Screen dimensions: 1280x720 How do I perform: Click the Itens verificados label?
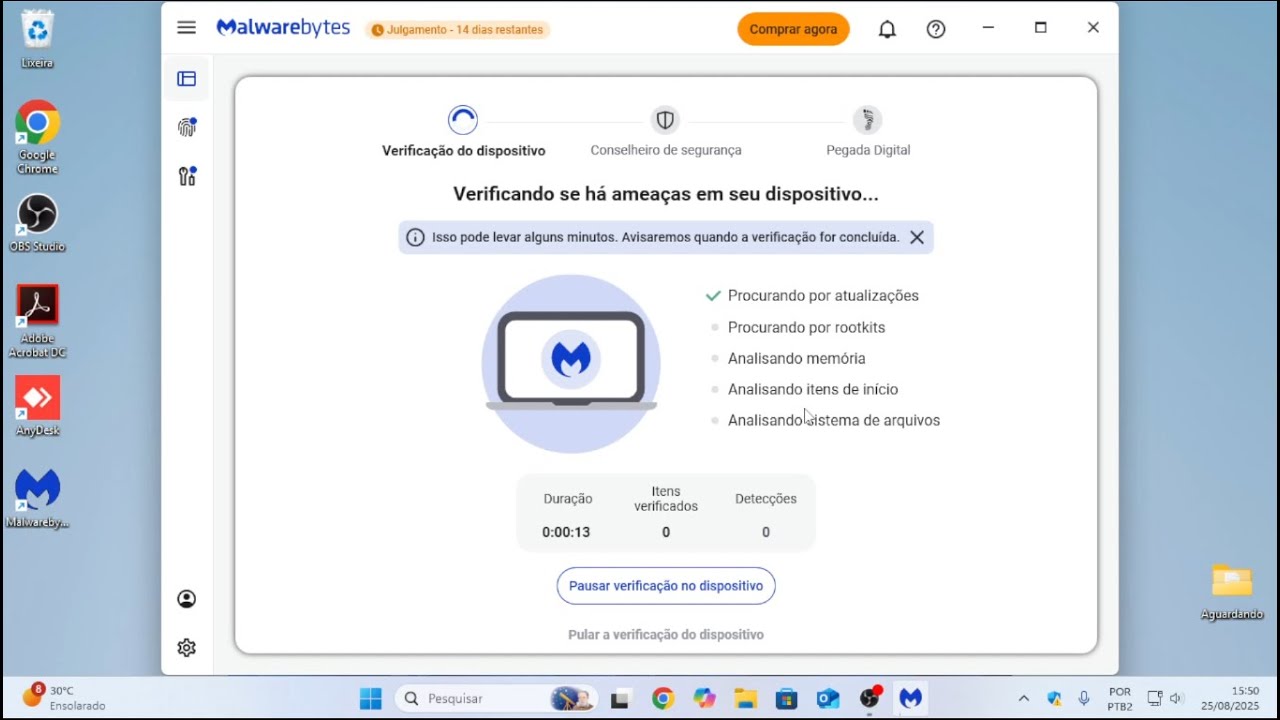(666, 499)
